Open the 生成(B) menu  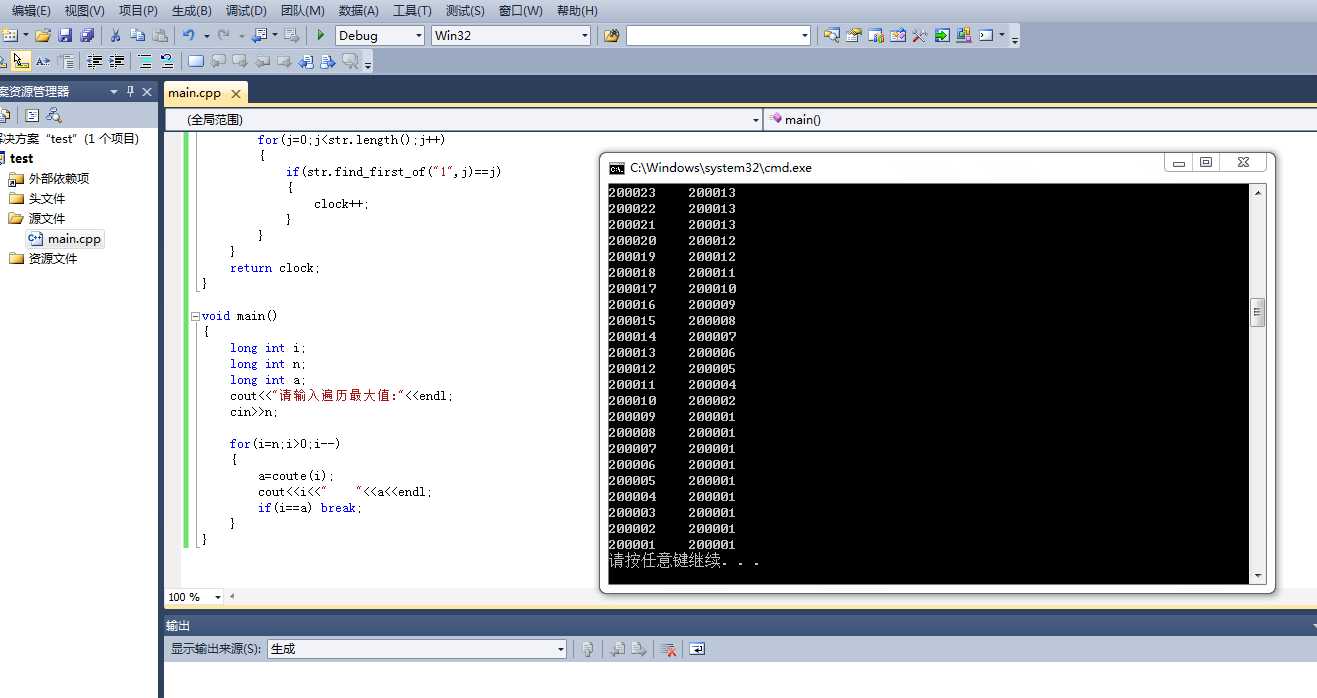click(x=191, y=10)
